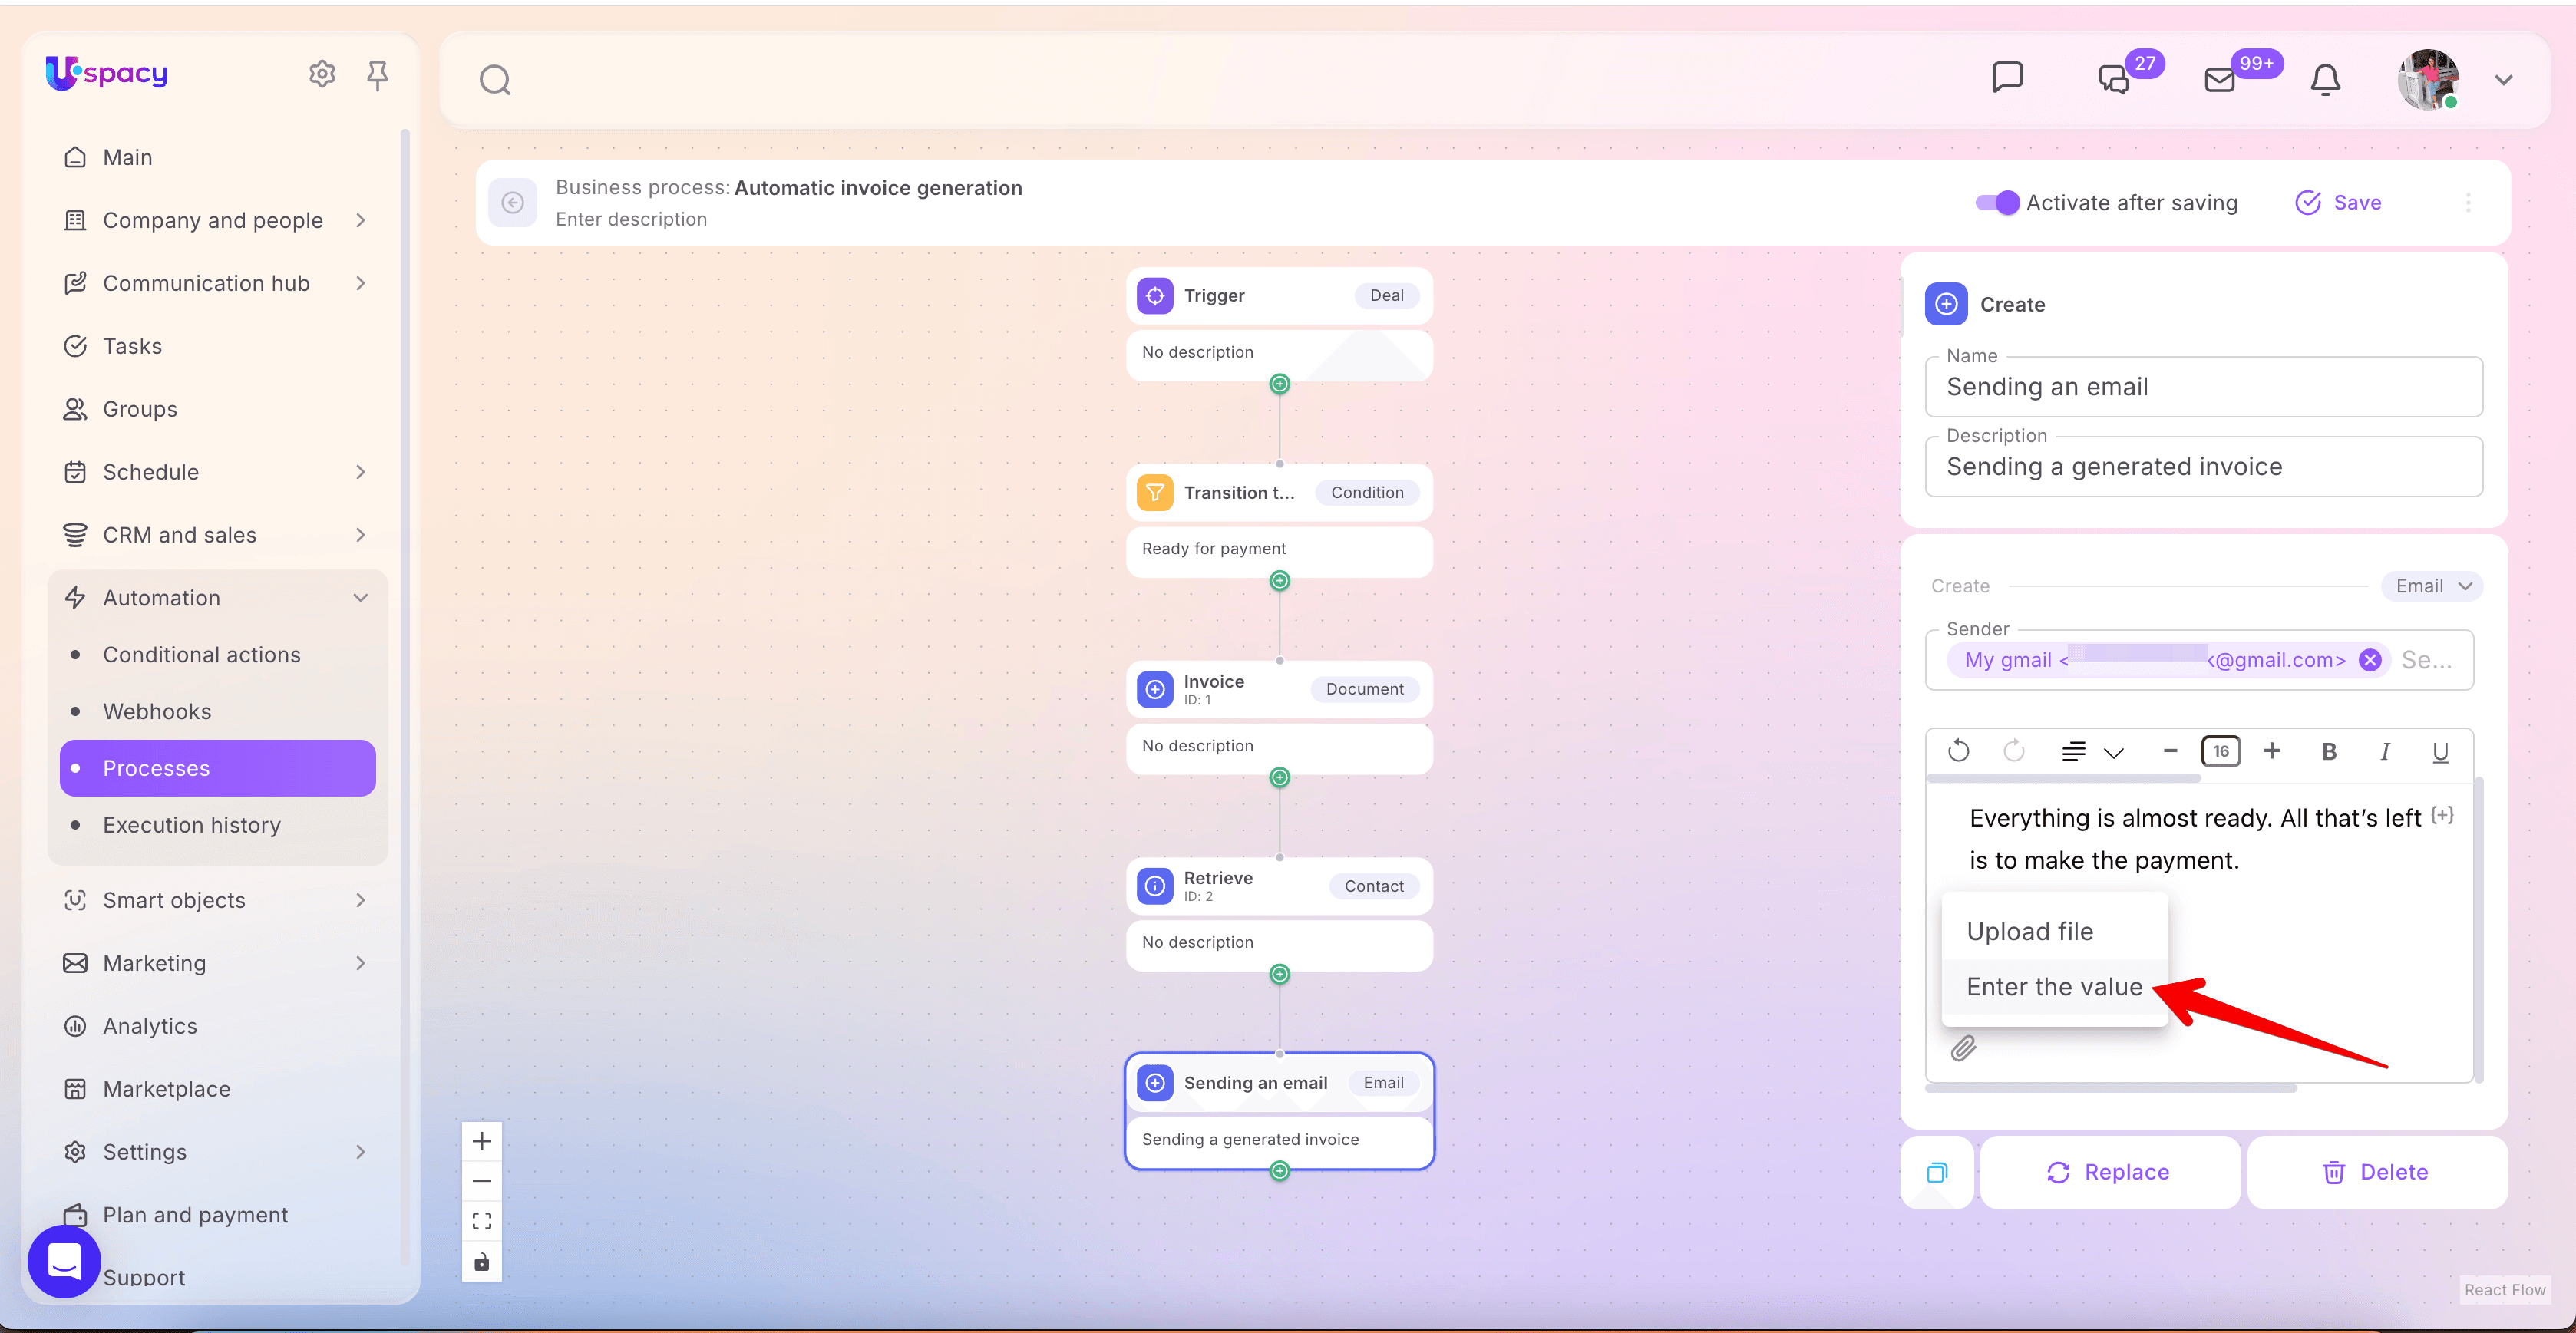This screenshot has height=1333, width=2576.
Task: Increase font size with plus button
Action: click(x=2271, y=751)
